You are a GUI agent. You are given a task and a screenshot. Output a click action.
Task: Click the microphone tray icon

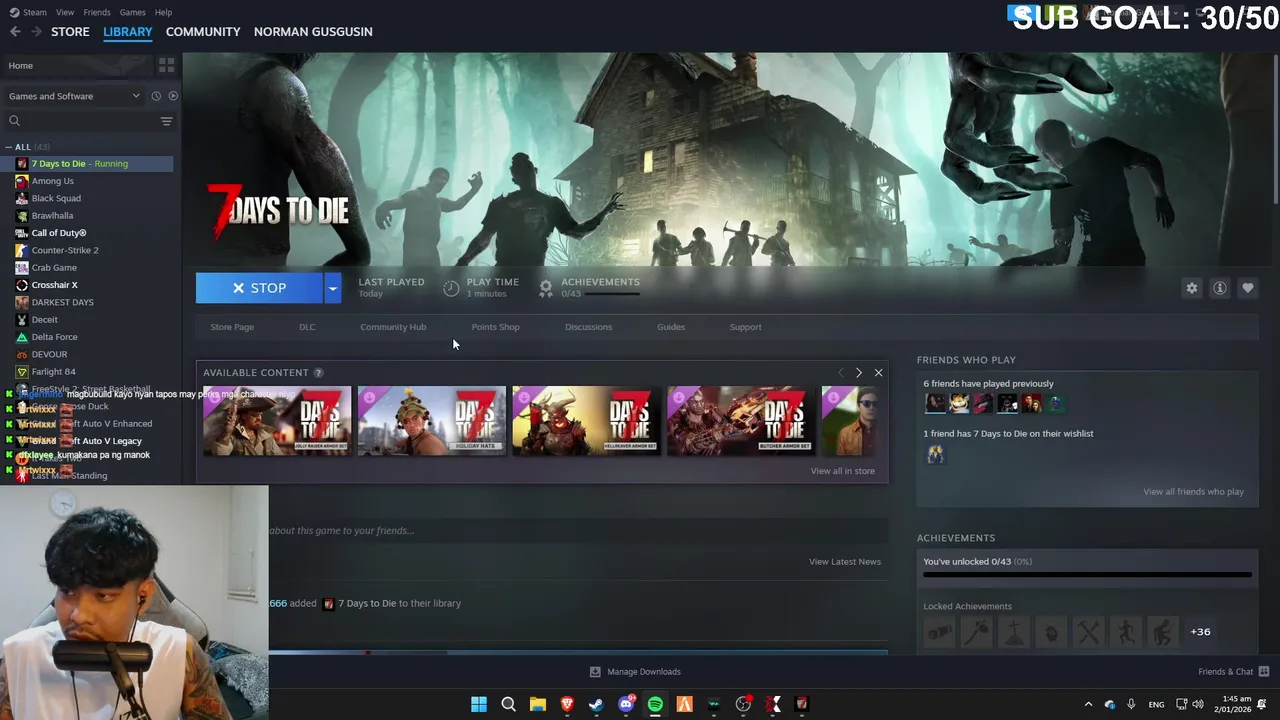pyautogui.click(x=1131, y=704)
